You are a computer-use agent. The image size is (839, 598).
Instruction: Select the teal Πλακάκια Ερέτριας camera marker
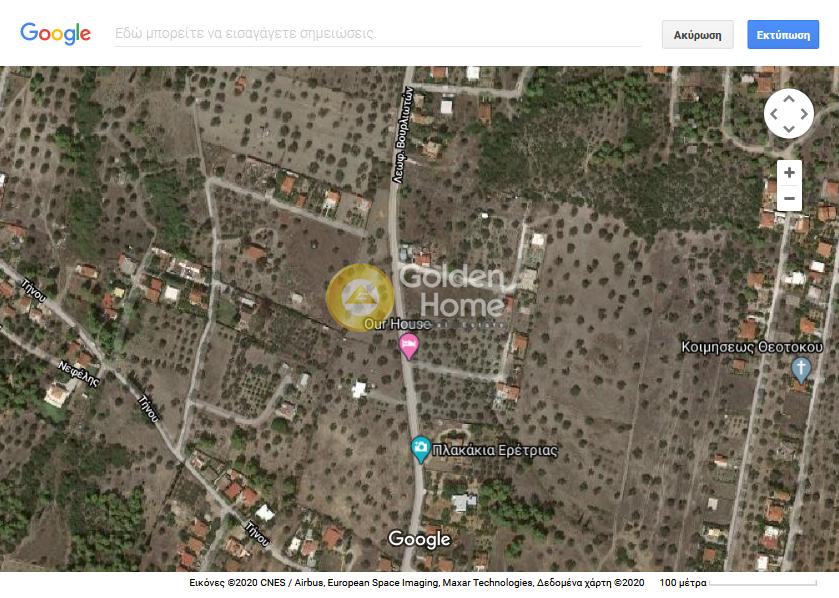(x=421, y=449)
